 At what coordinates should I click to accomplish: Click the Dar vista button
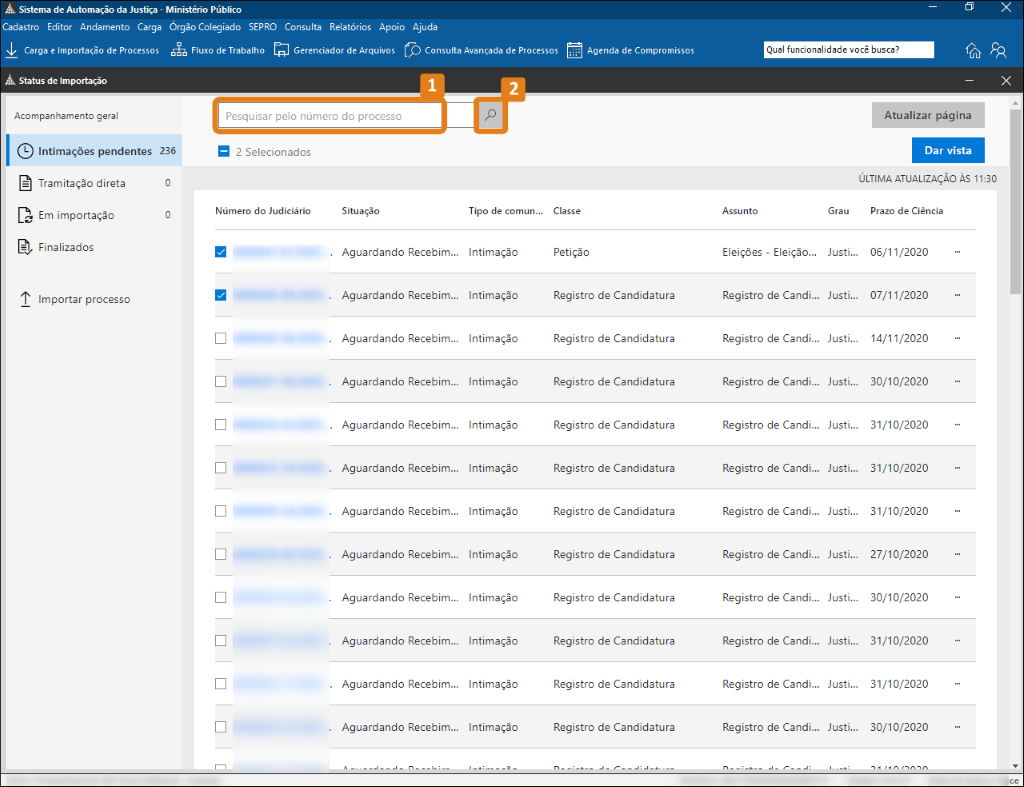tap(947, 149)
